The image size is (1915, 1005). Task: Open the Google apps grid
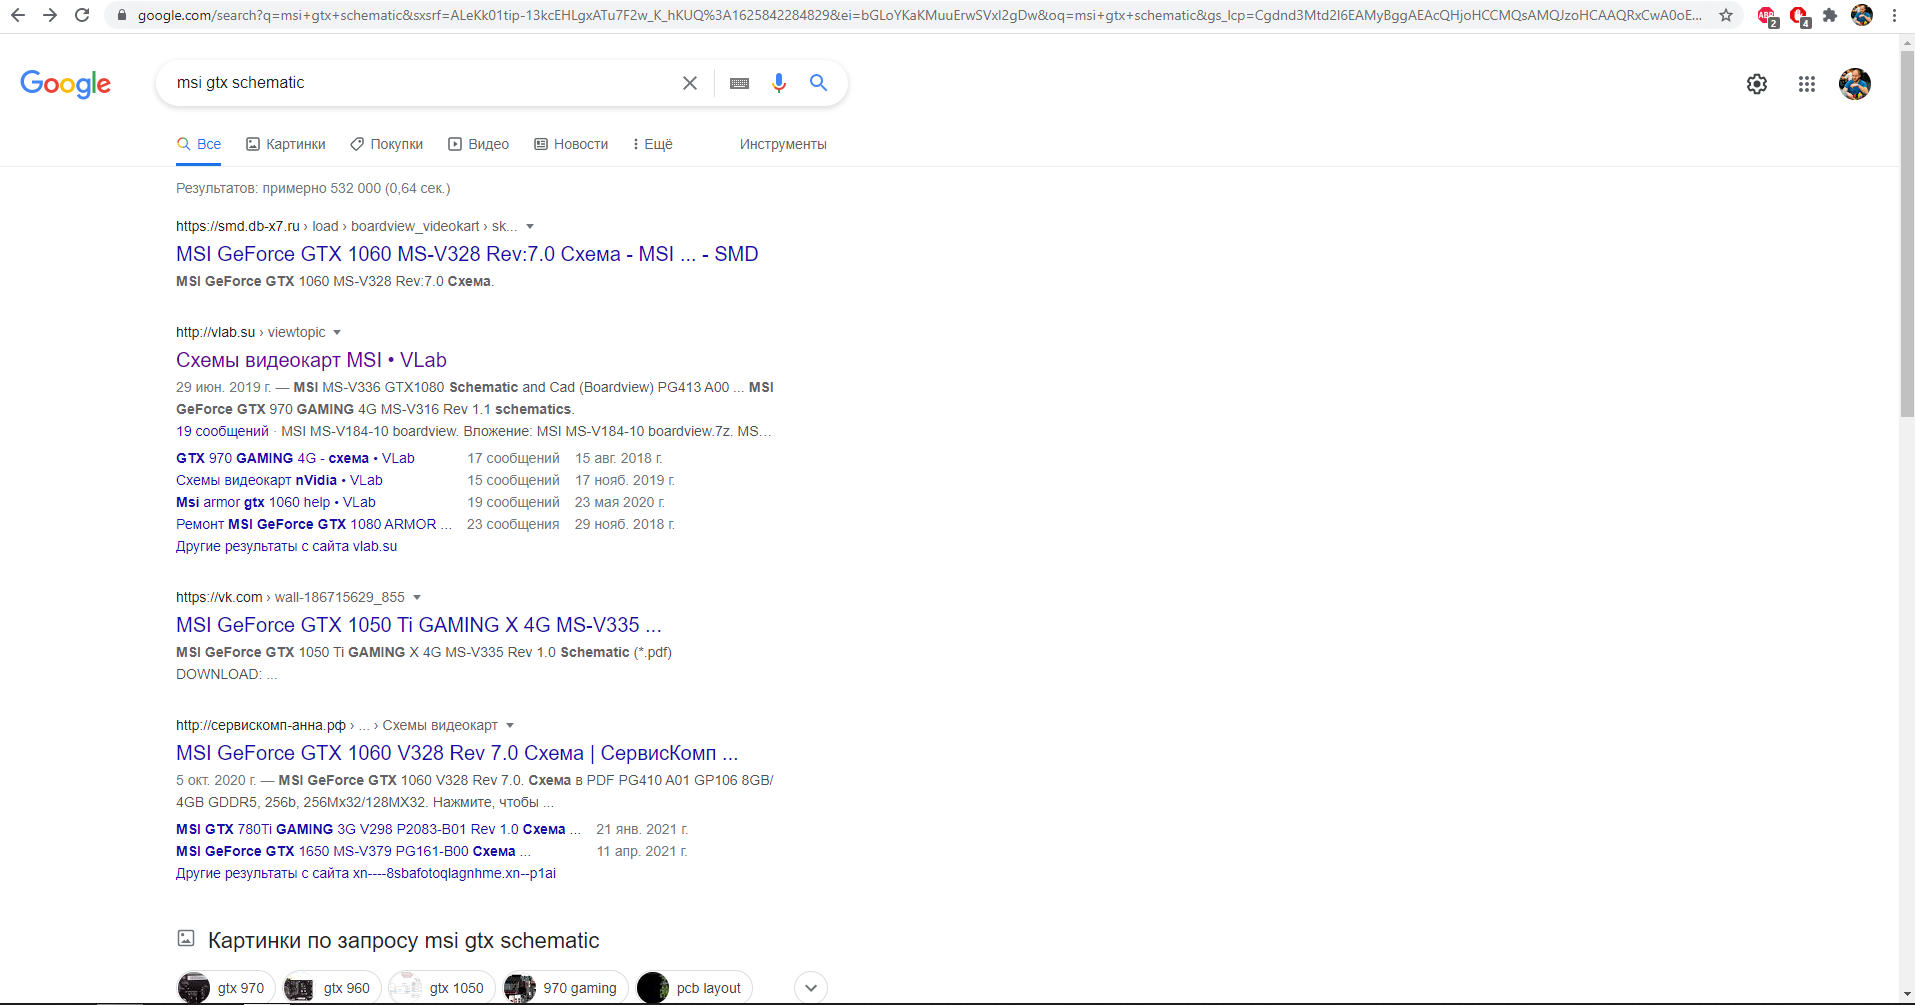pos(1806,84)
